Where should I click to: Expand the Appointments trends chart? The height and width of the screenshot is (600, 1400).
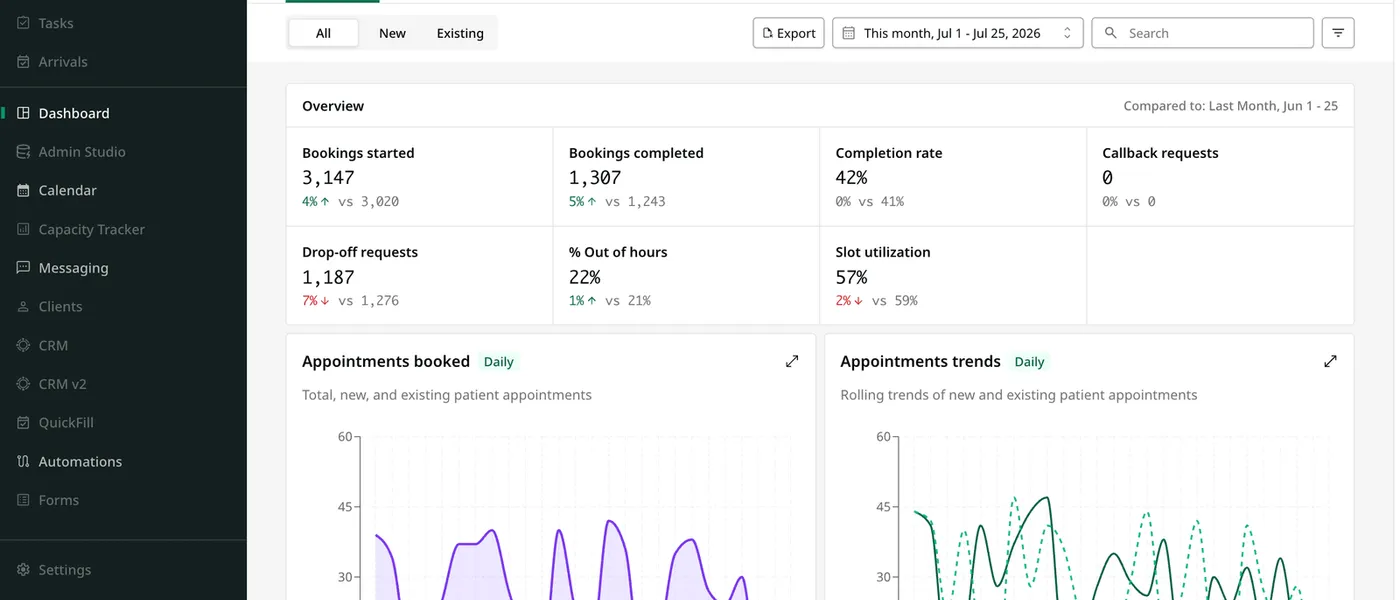(x=1330, y=361)
